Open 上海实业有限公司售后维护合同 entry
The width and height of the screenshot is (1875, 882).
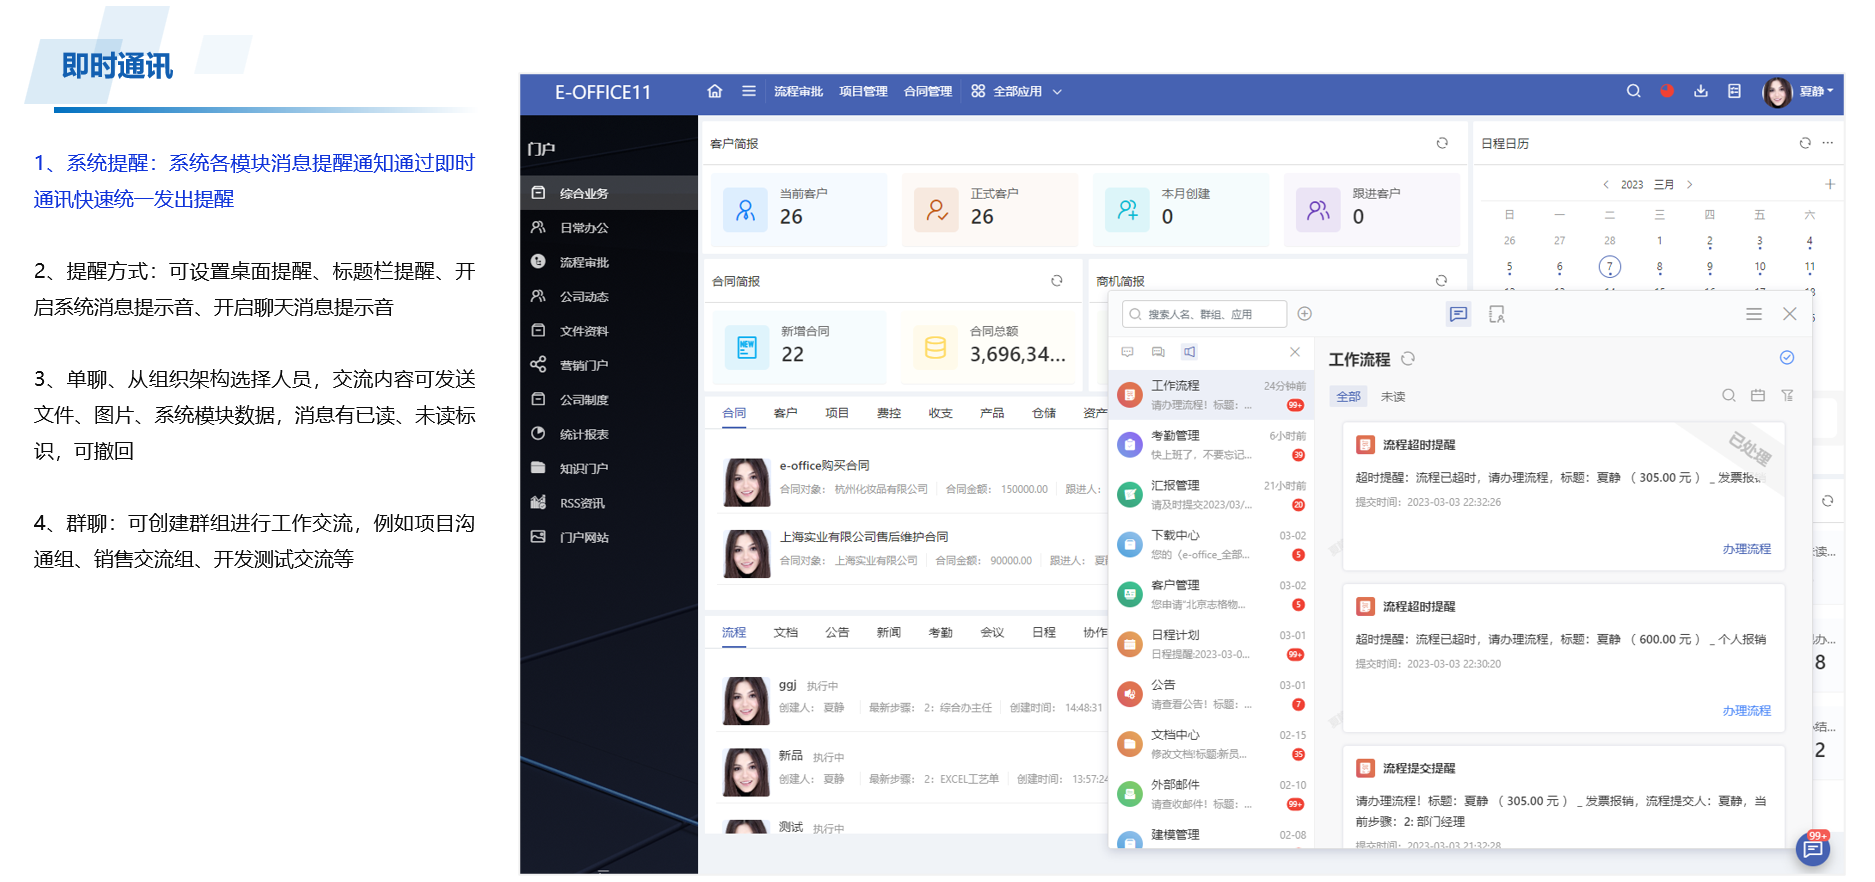tap(863, 536)
